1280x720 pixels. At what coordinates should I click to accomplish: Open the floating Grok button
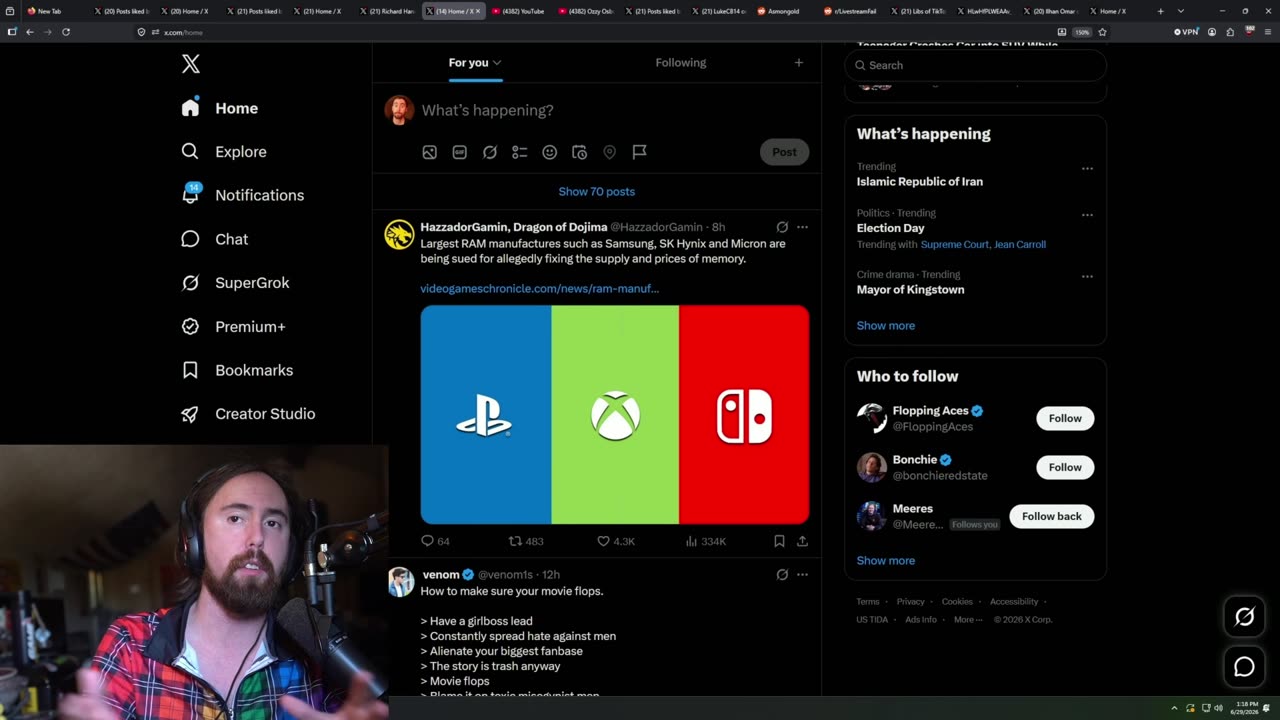[1244, 617]
